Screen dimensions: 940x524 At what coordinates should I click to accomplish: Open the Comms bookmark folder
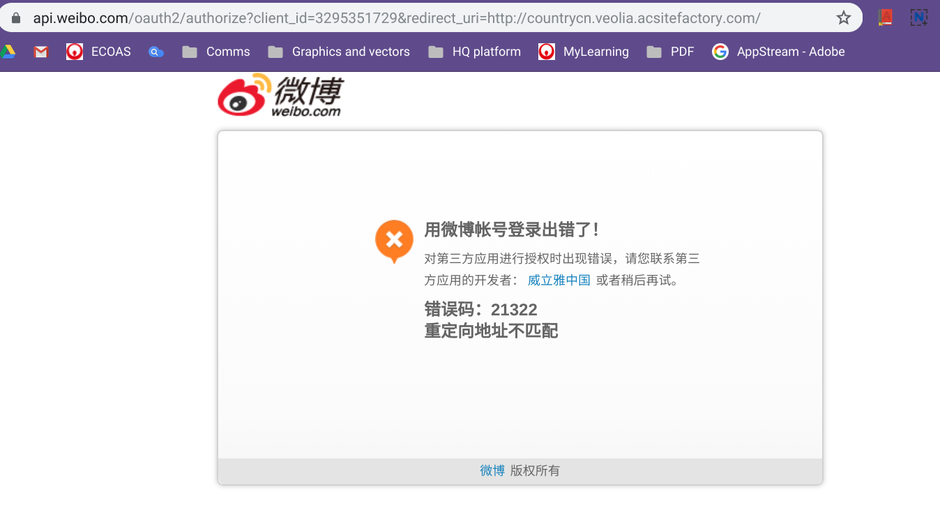216,52
